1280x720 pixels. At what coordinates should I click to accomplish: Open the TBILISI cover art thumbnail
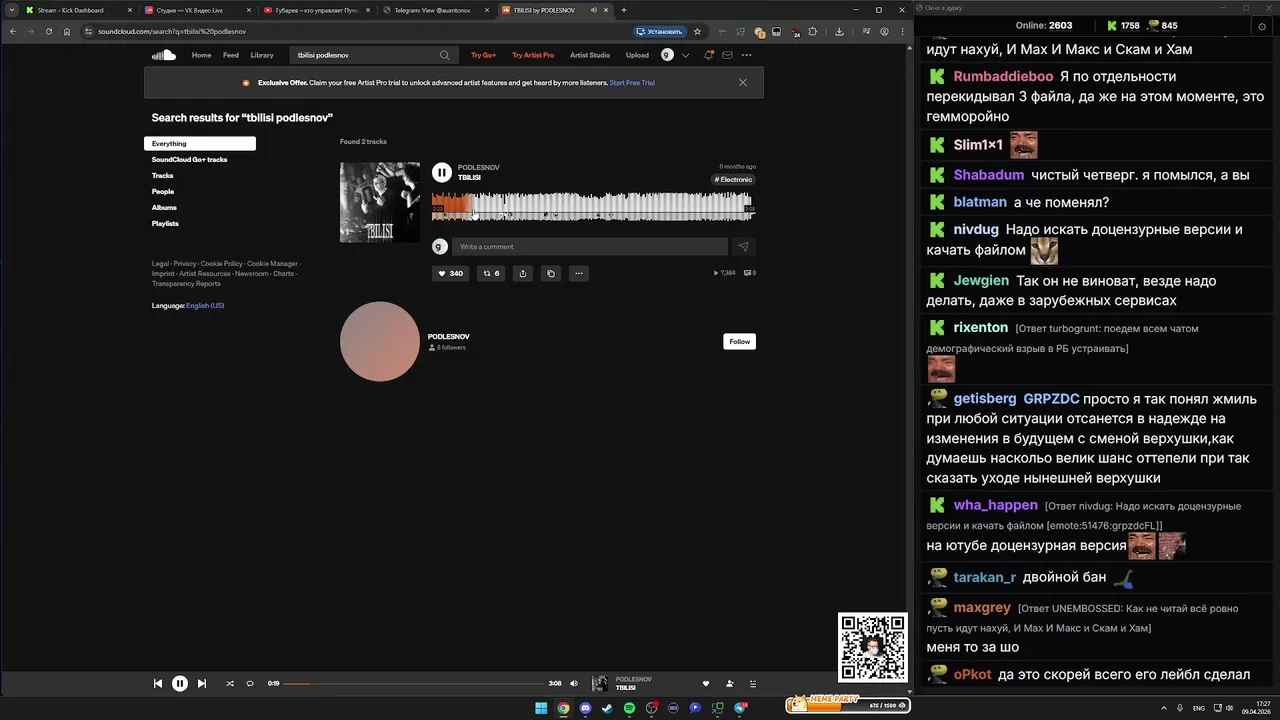380,202
